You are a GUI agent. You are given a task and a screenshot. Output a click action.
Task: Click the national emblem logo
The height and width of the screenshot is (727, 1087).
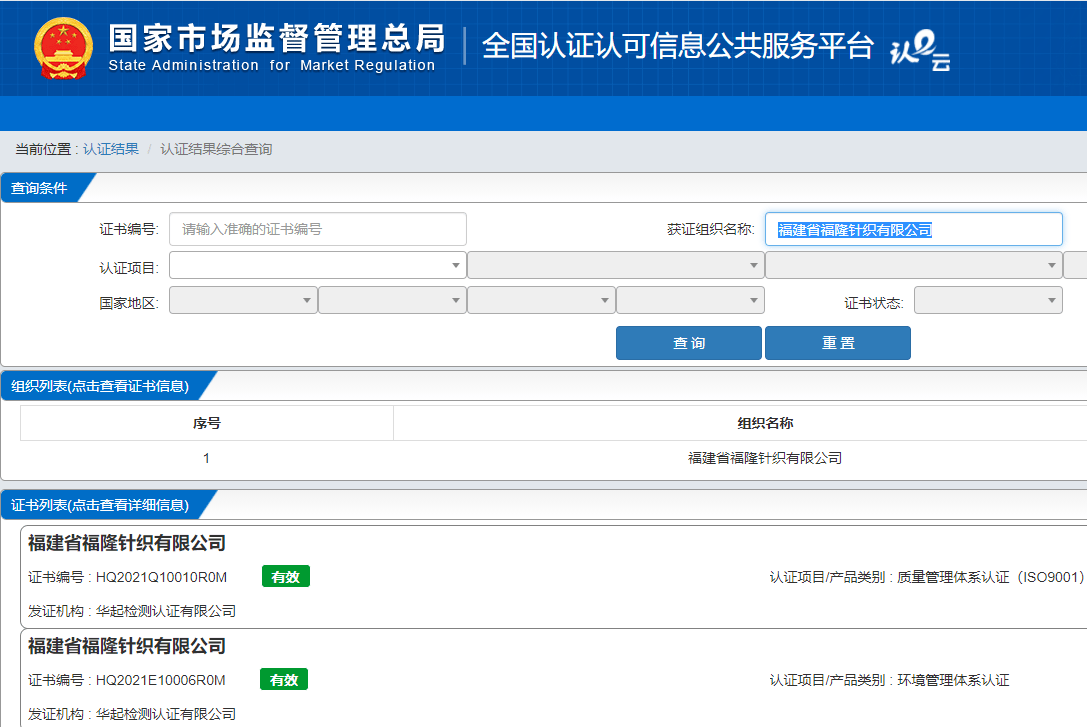[x=63, y=48]
